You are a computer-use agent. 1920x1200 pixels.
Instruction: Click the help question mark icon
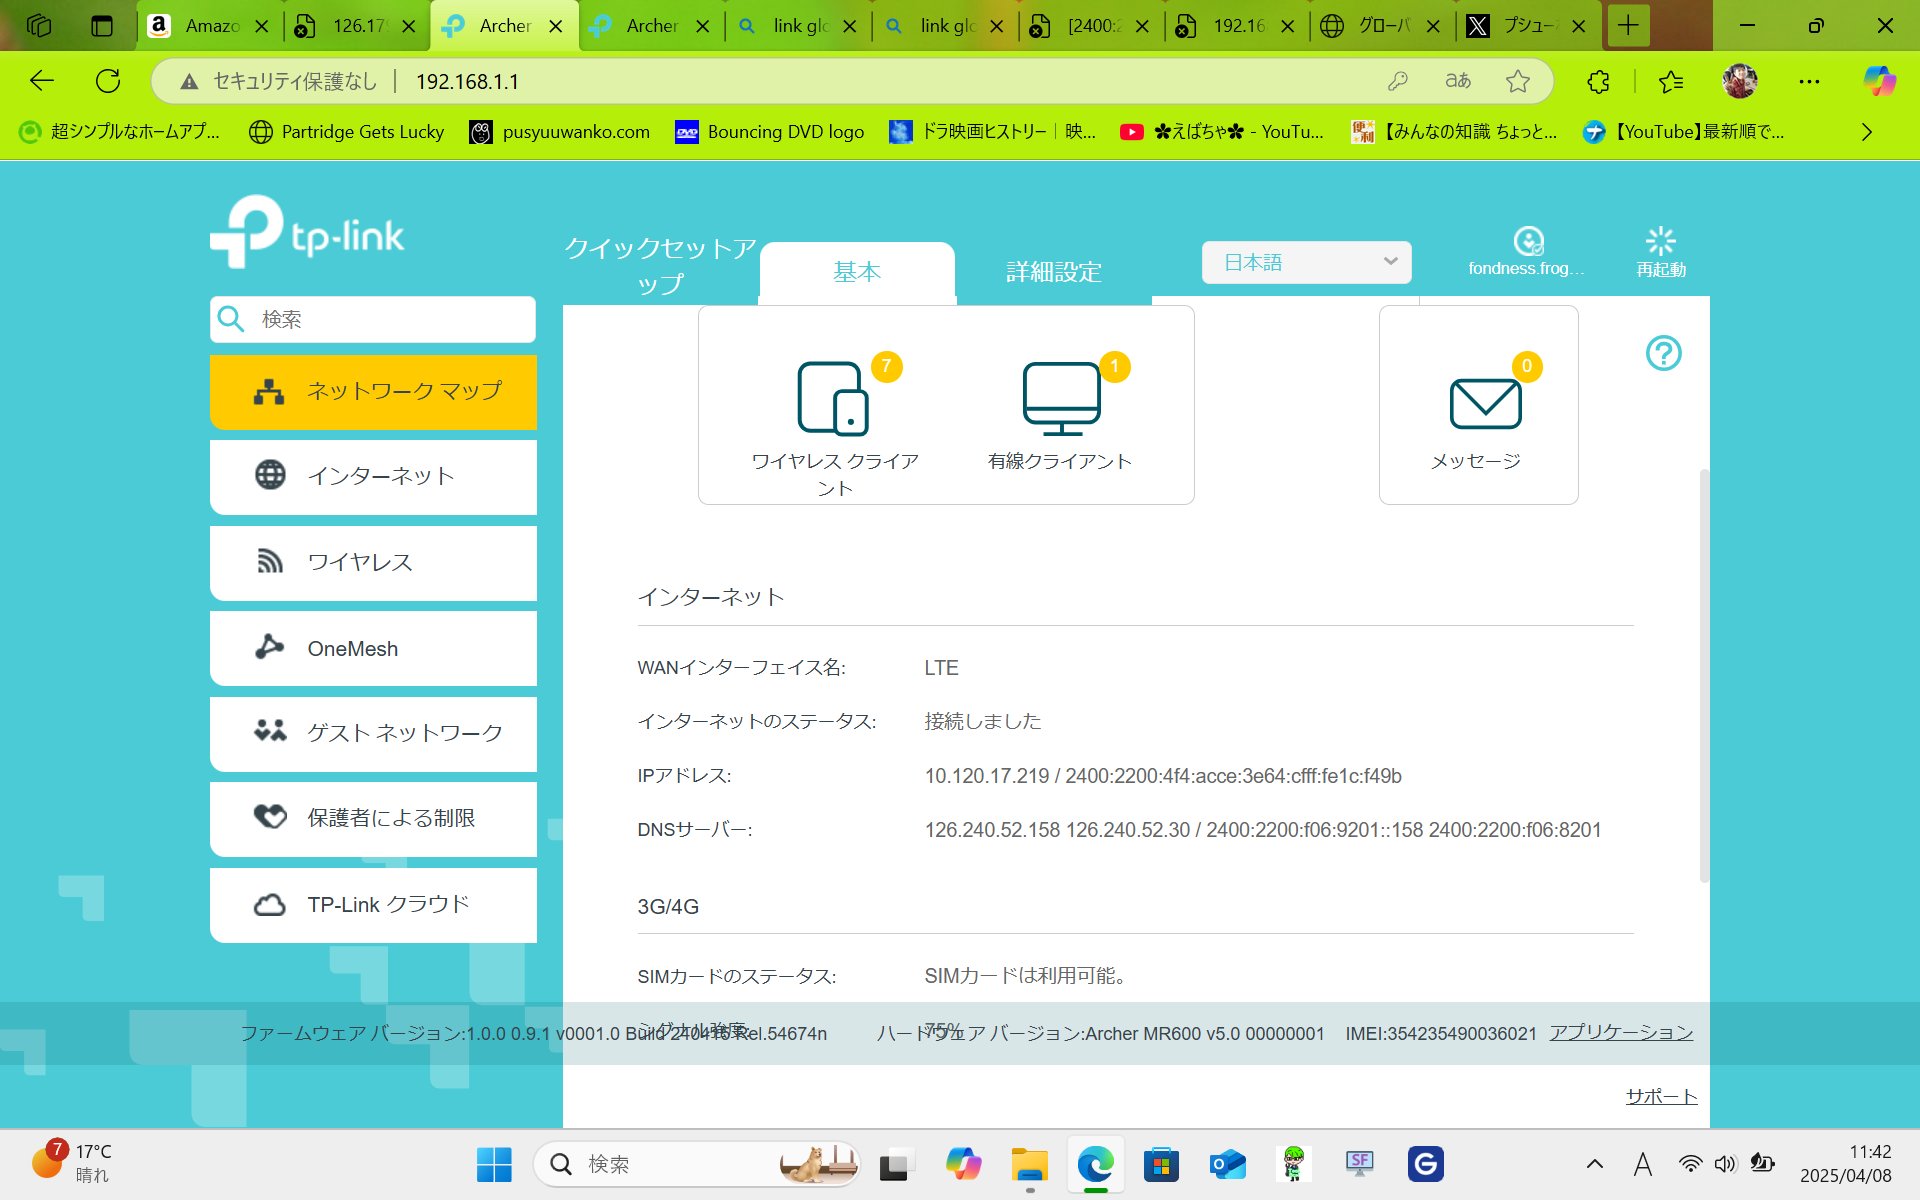[1663, 353]
